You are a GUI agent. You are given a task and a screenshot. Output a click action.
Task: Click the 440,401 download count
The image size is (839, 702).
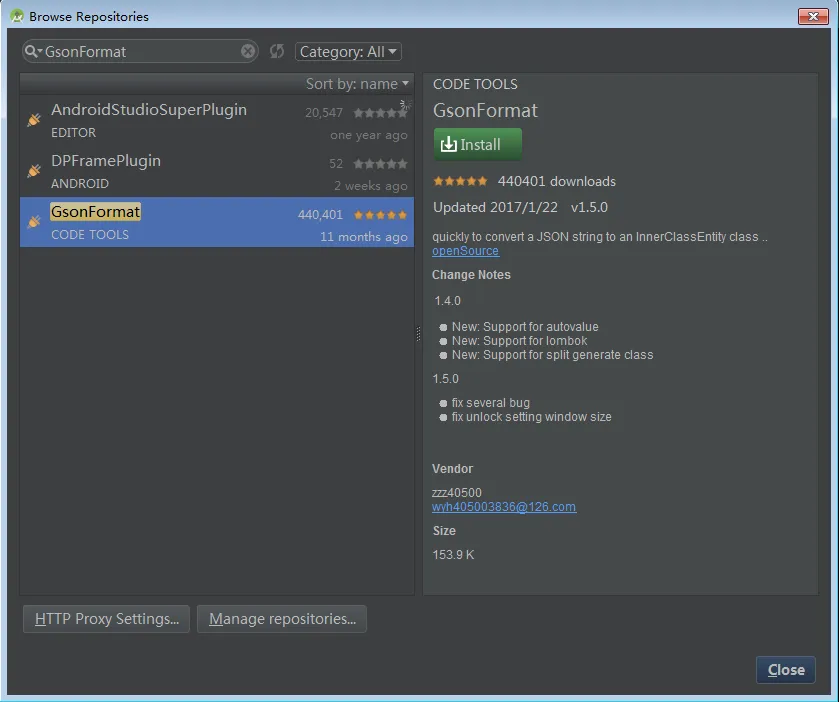pyautogui.click(x=320, y=215)
